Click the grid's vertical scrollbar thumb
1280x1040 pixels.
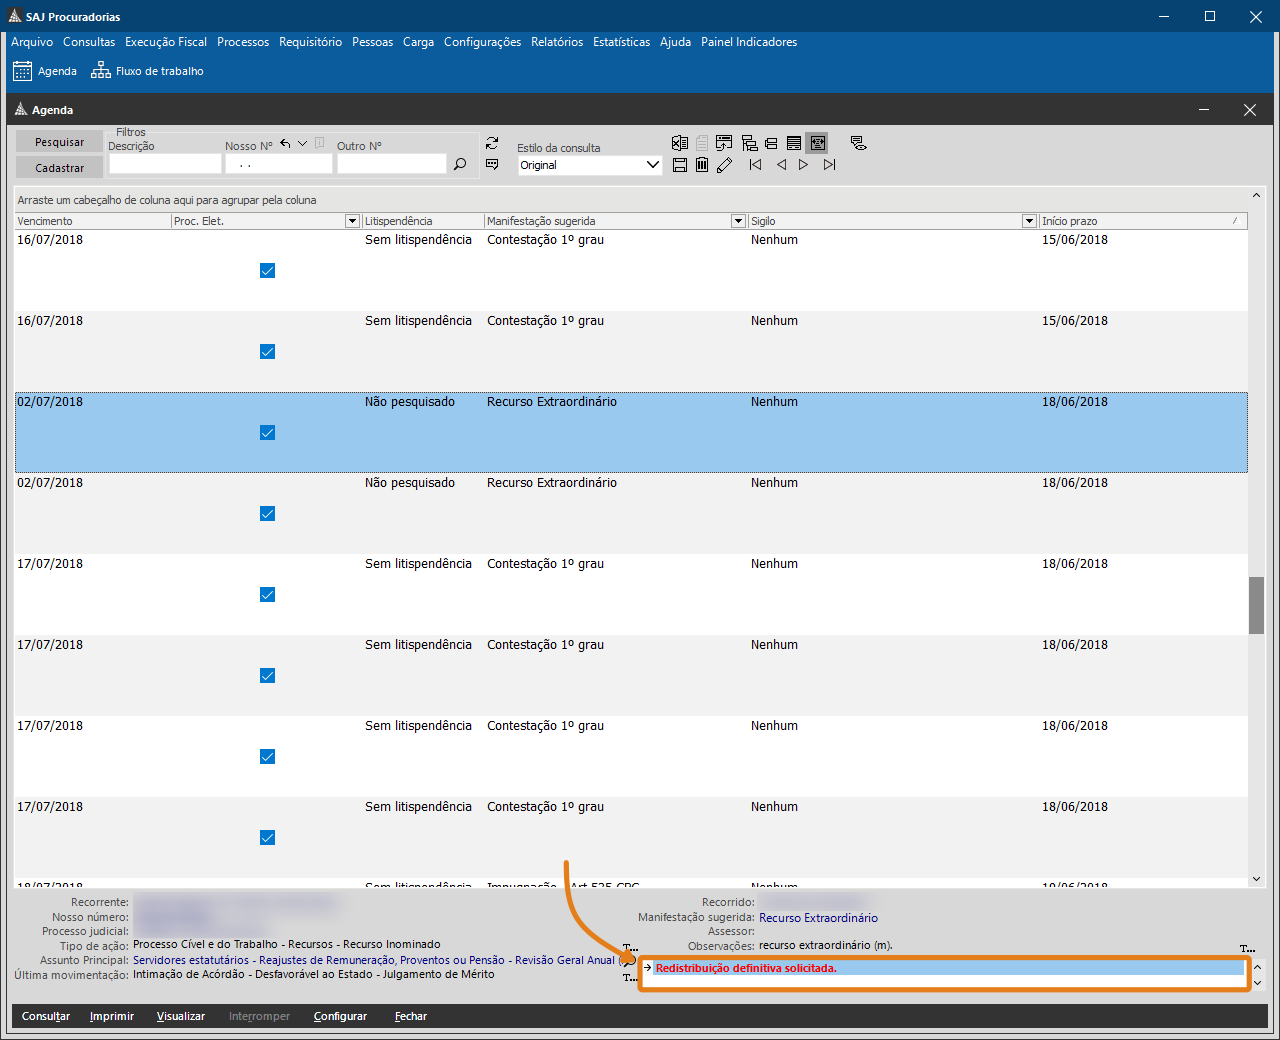coord(1256,606)
